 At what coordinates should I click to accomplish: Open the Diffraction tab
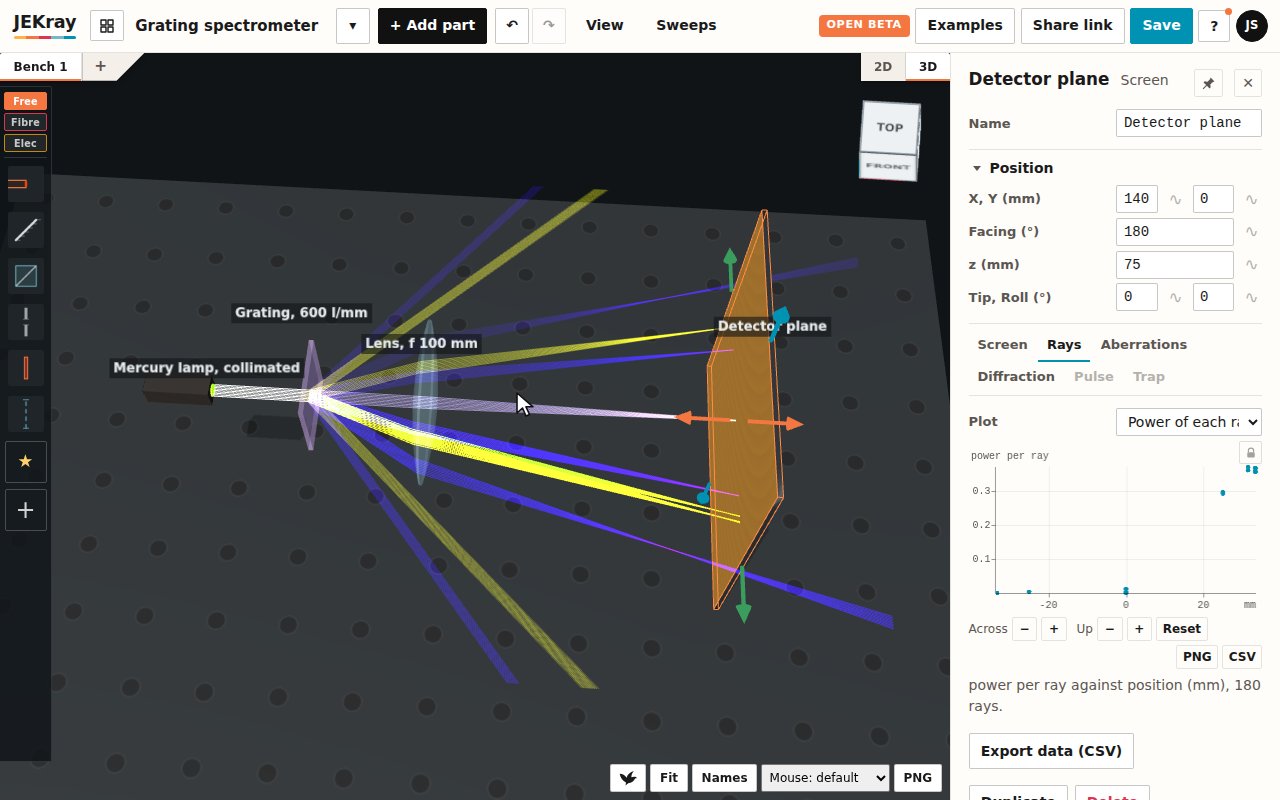[x=1016, y=377]
